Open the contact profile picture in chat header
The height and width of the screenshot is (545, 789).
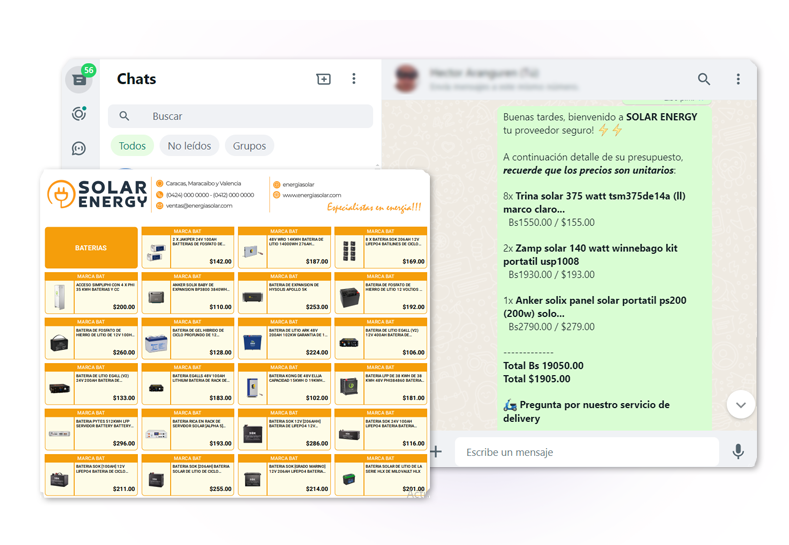[x=407, y=79]
